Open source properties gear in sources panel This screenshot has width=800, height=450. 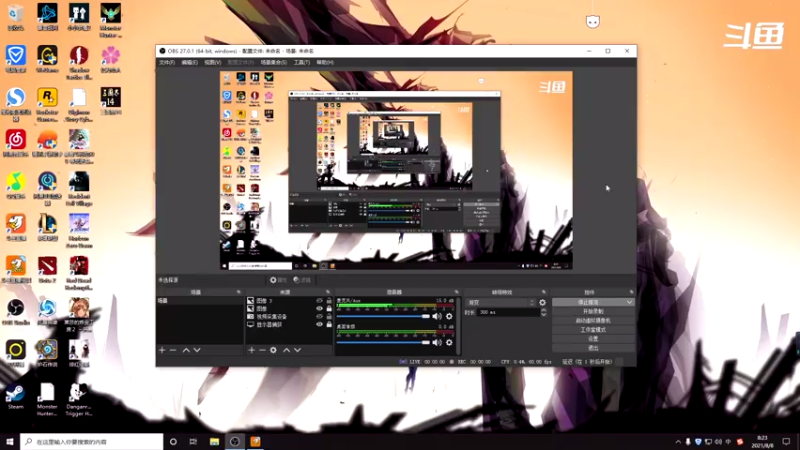tap(273, 350)
